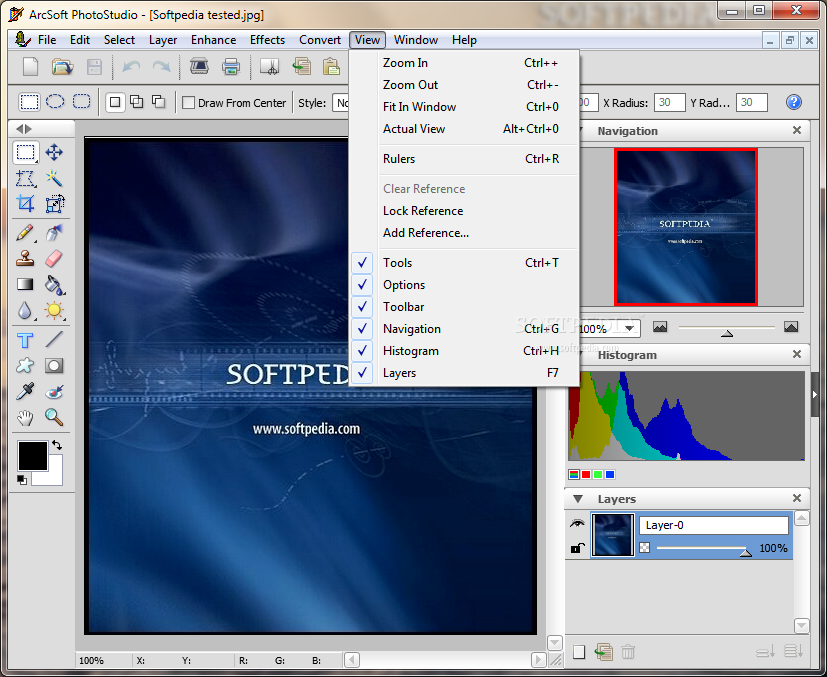Select the Paint Bucket tool
This screenshot has width=827, height=677.
coord(54,285)
